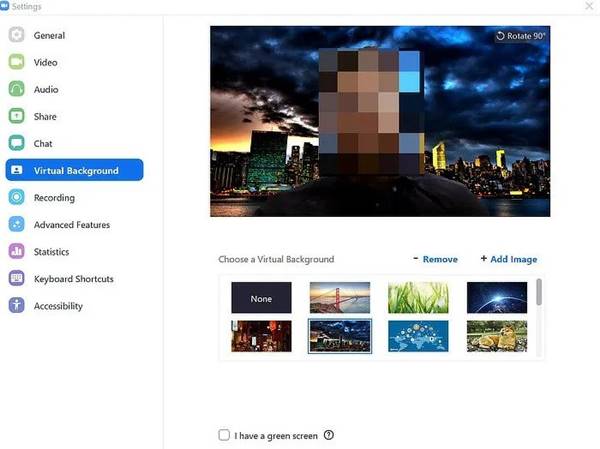Pick the green grass background thumbnail

[x=418, y=298]
